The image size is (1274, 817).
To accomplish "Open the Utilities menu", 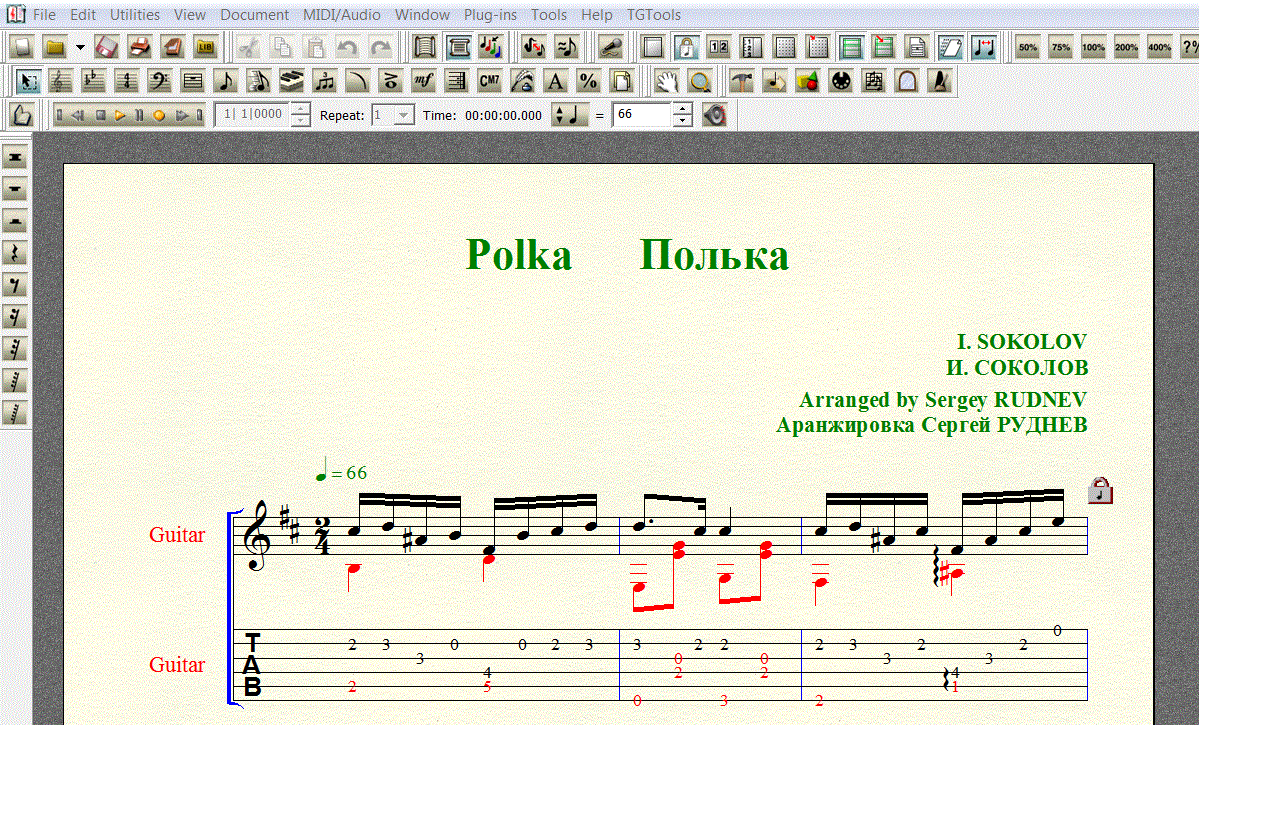I will click(x=135, y=15).
